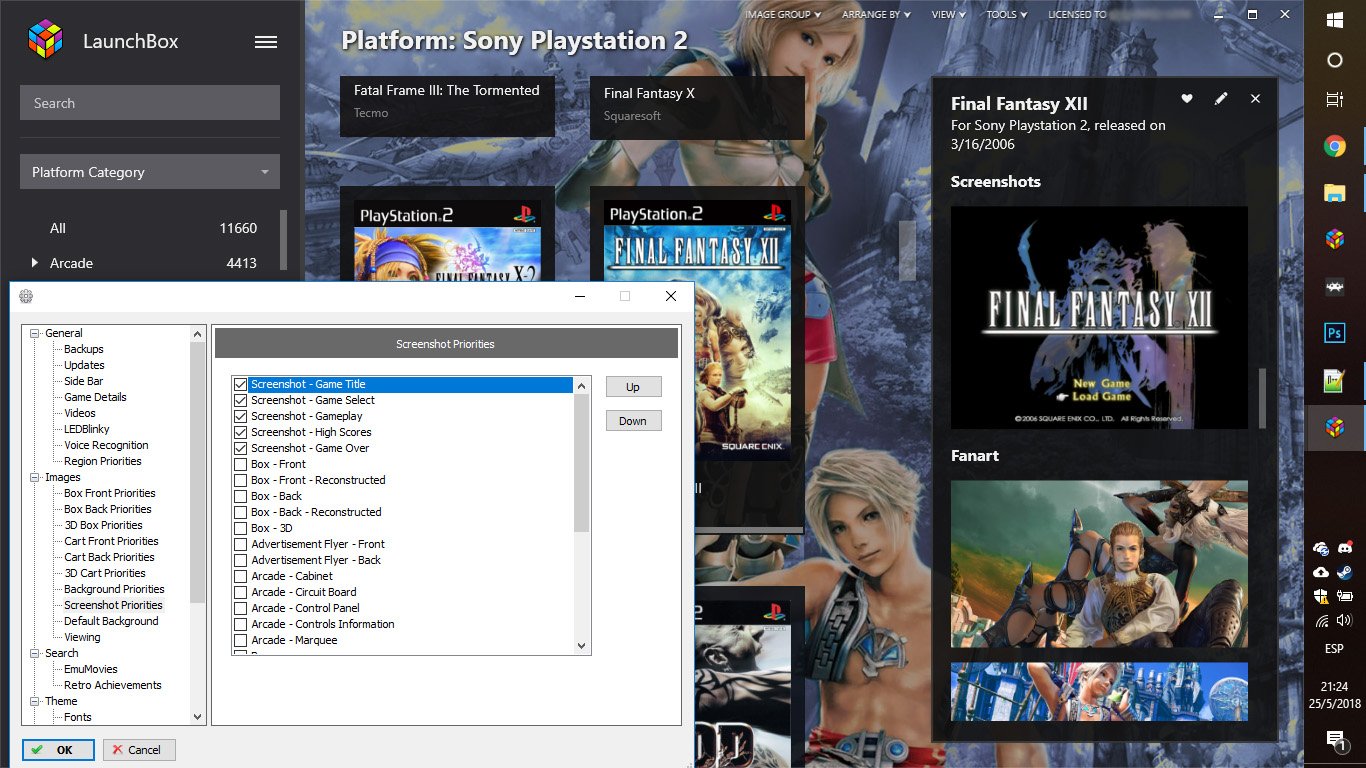The image size is (1366, 768).
Task: Open the Final Fantasy XII title screenshot
Action: (1099, 318)
